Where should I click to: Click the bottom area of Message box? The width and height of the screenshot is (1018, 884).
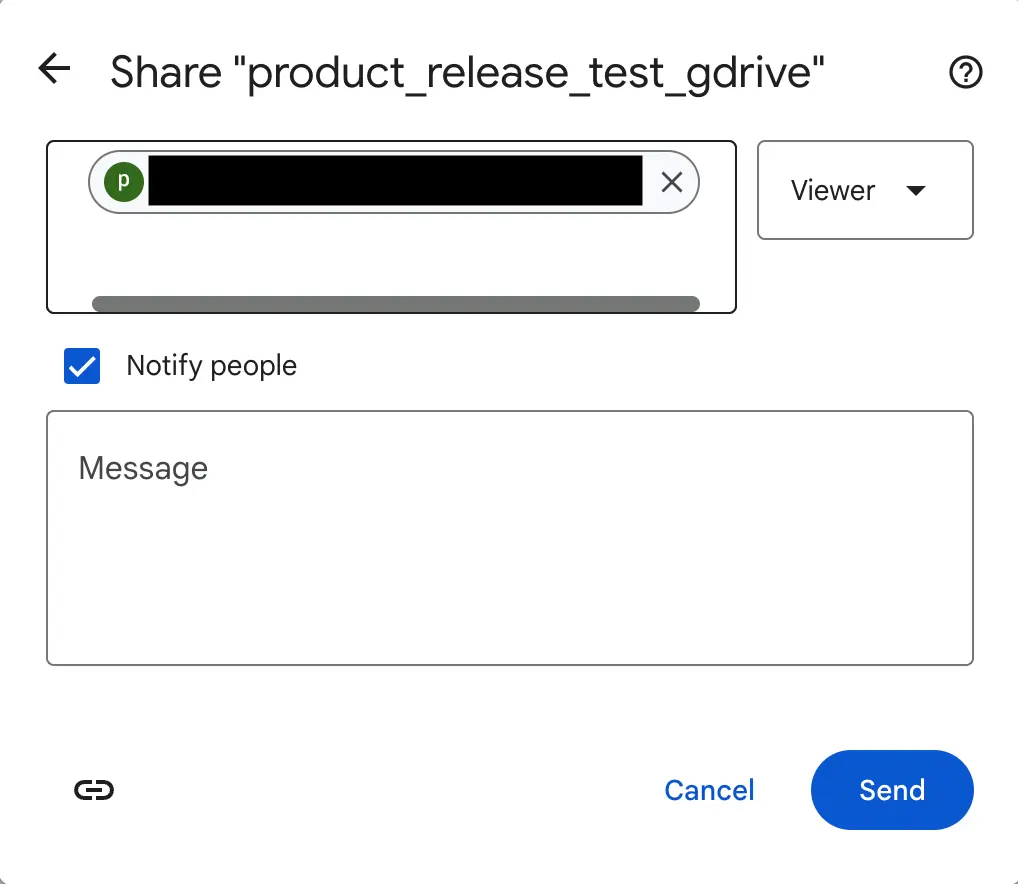coord(509,630)
